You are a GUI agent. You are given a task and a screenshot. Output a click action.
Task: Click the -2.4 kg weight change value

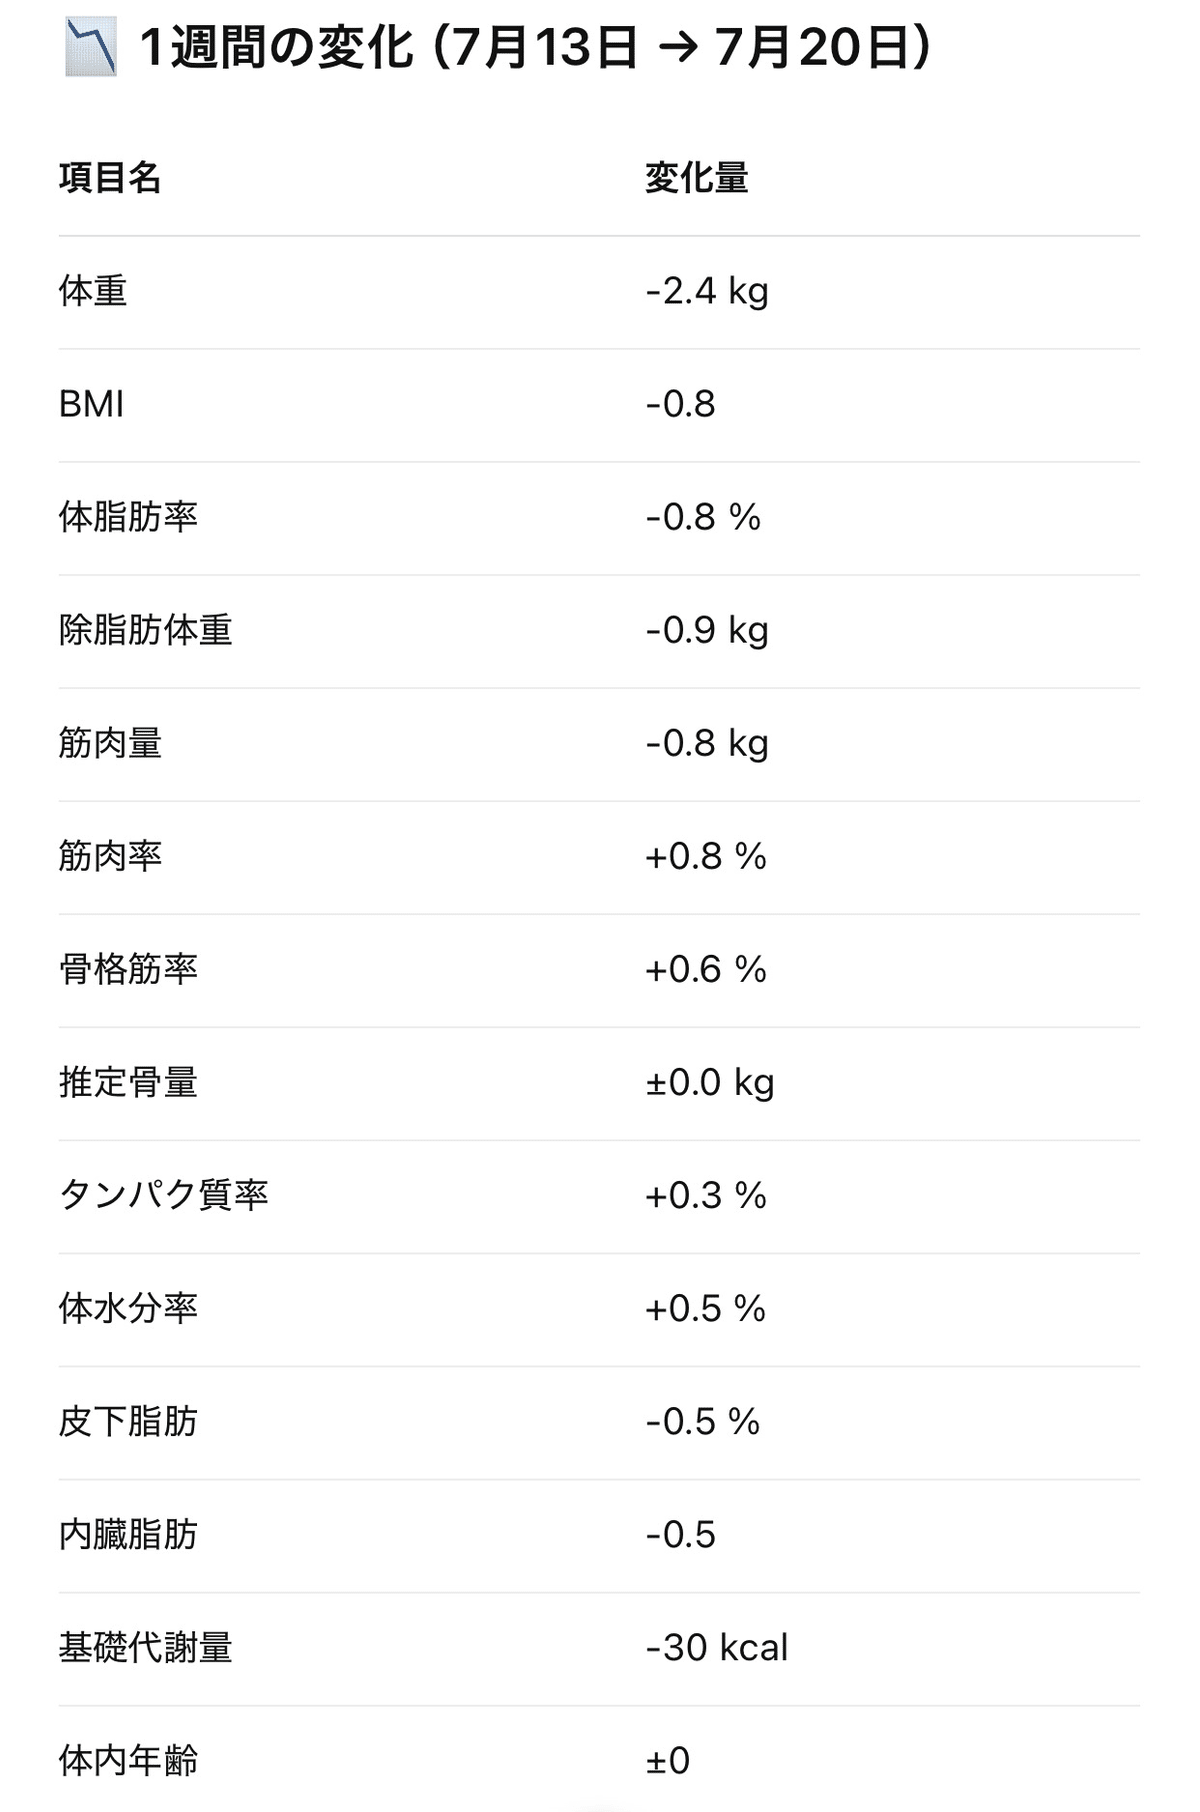pos(706,291)
